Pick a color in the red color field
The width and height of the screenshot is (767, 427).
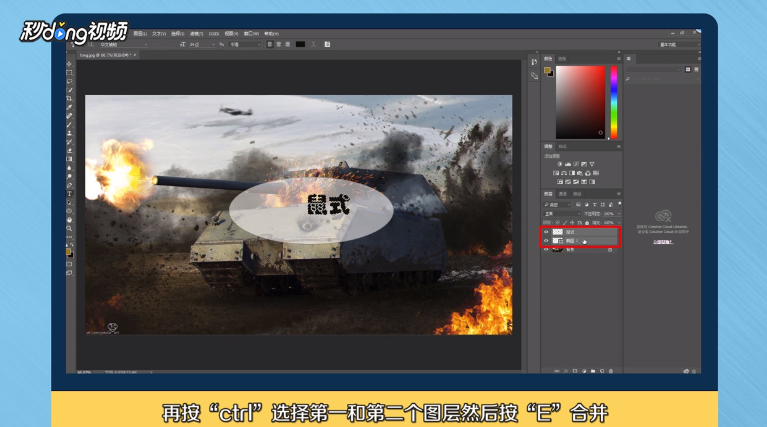tap(581, 103)
